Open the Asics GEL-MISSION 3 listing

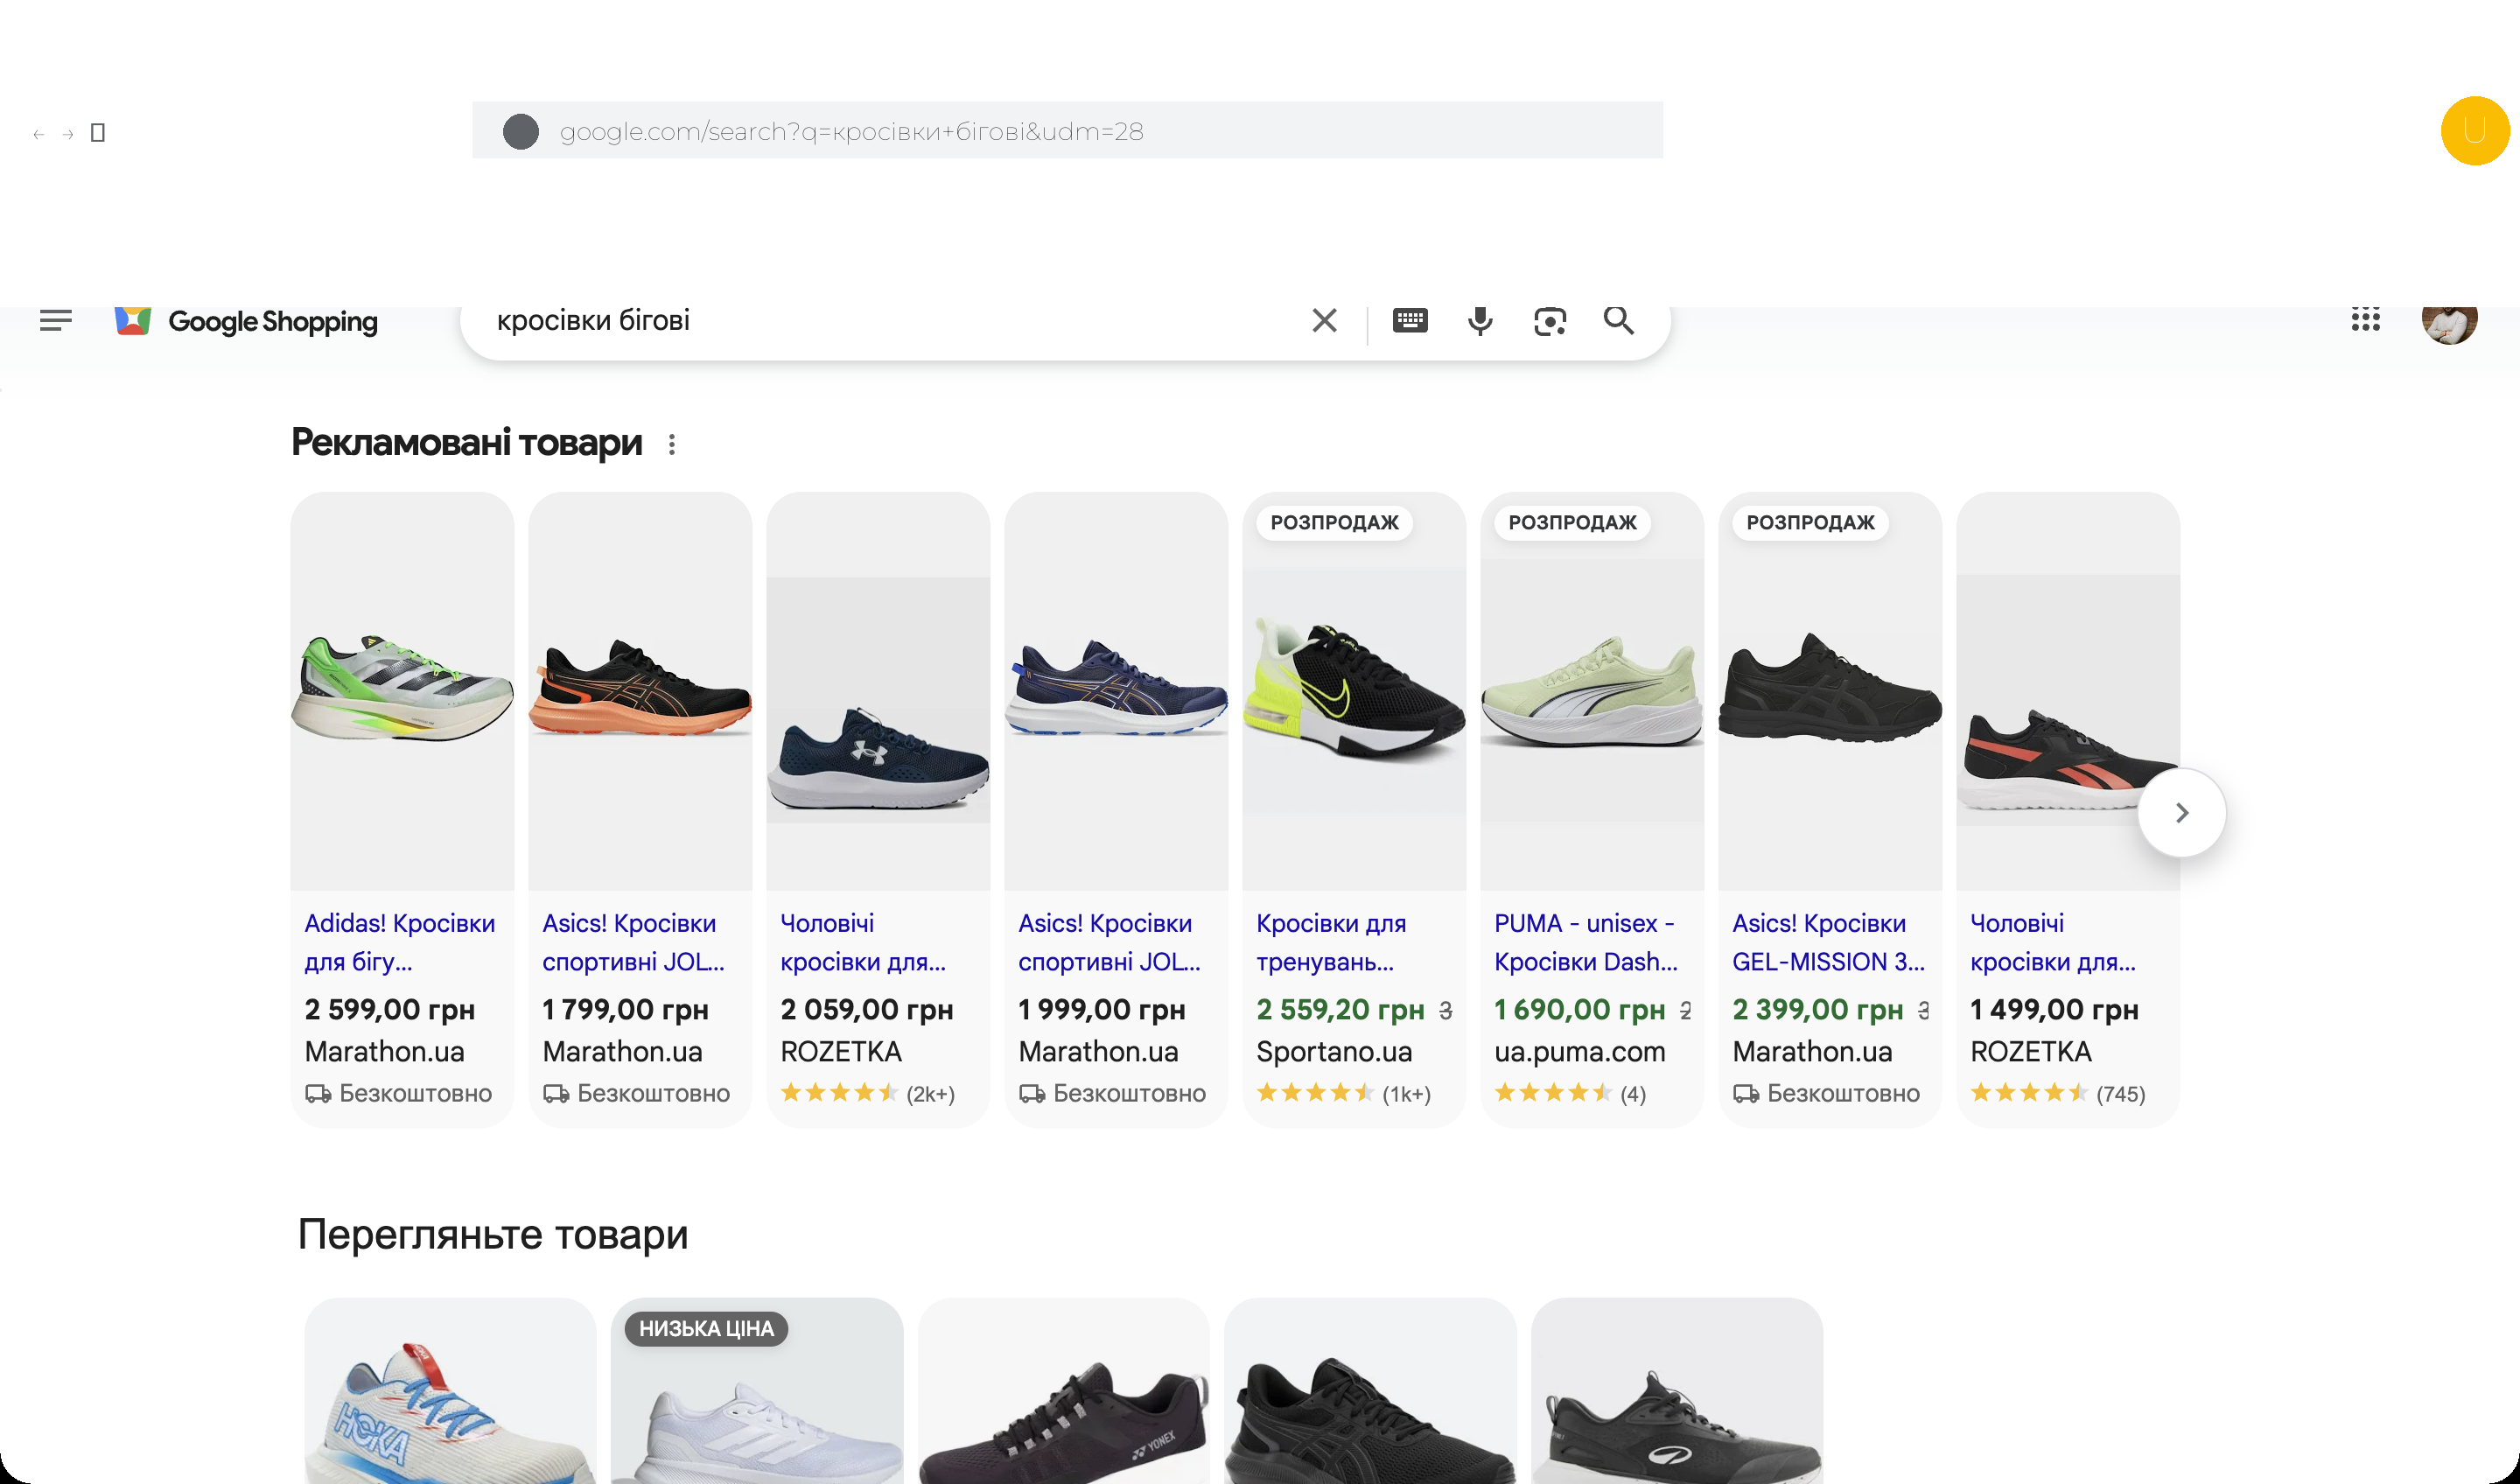coord(1828,942)
